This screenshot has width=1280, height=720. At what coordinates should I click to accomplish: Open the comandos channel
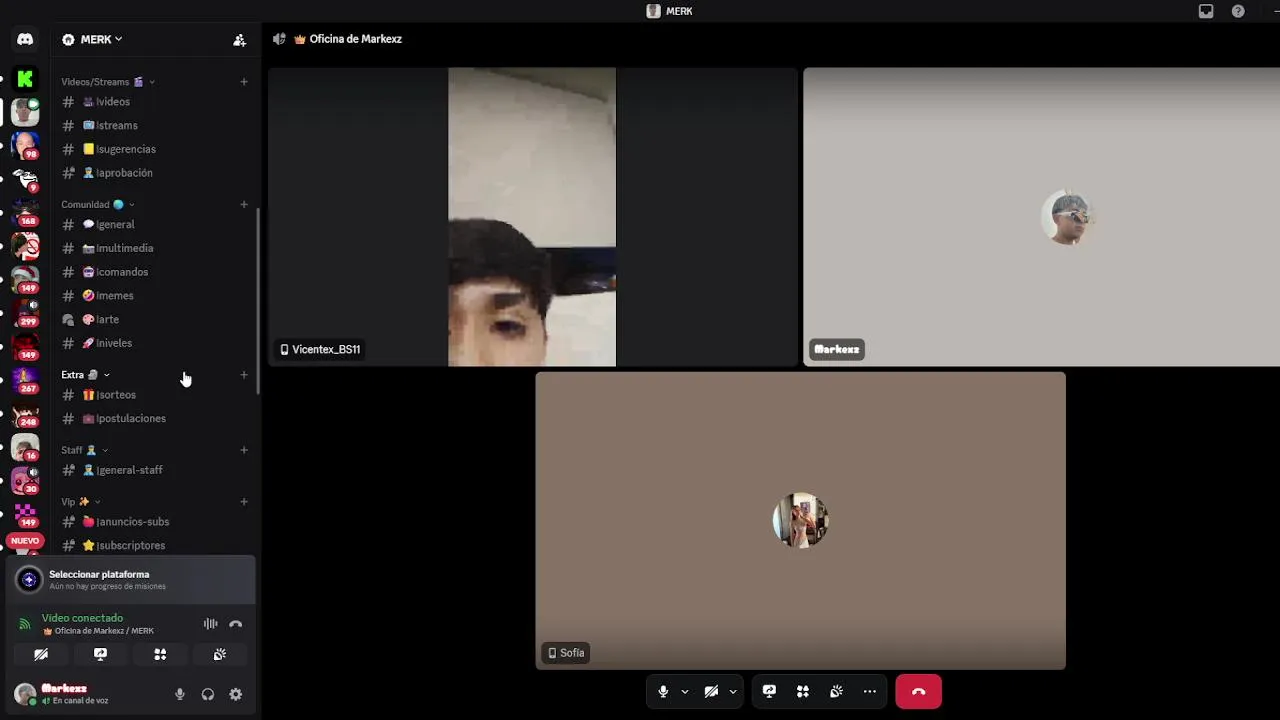[155, 272]
